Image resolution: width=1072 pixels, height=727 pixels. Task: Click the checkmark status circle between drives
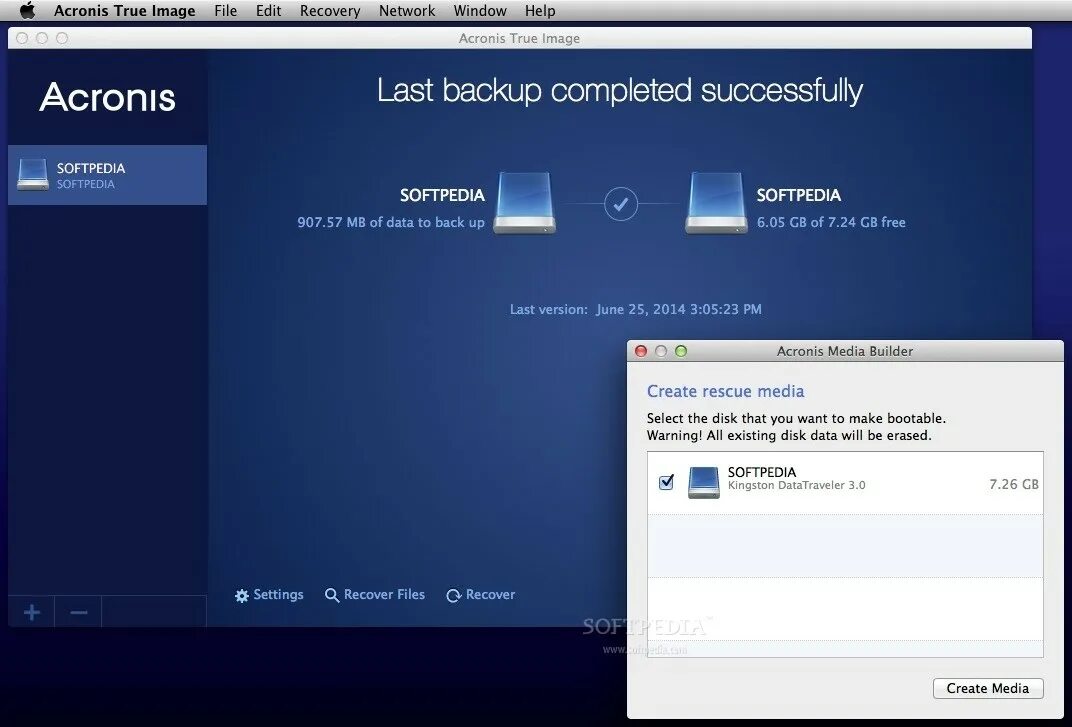click(621, 204)
